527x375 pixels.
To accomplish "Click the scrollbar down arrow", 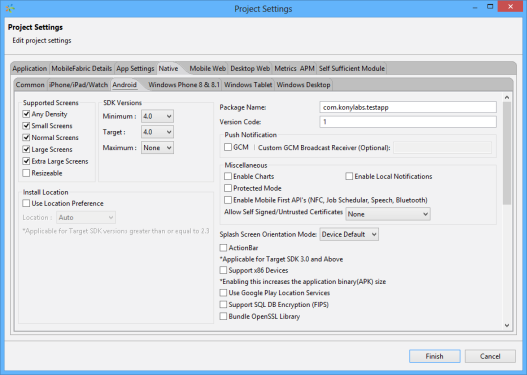I will pyautogui.click(x=507, y=325).
